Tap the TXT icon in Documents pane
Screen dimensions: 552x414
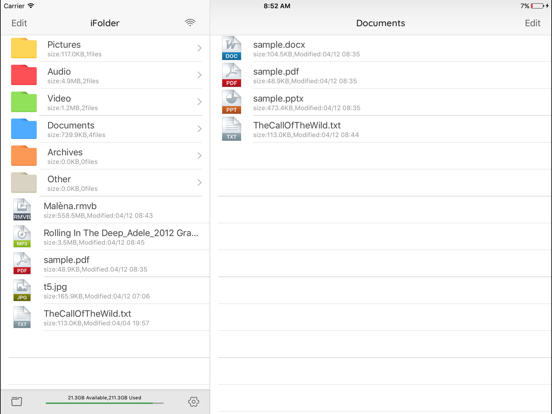click(231, 129)
